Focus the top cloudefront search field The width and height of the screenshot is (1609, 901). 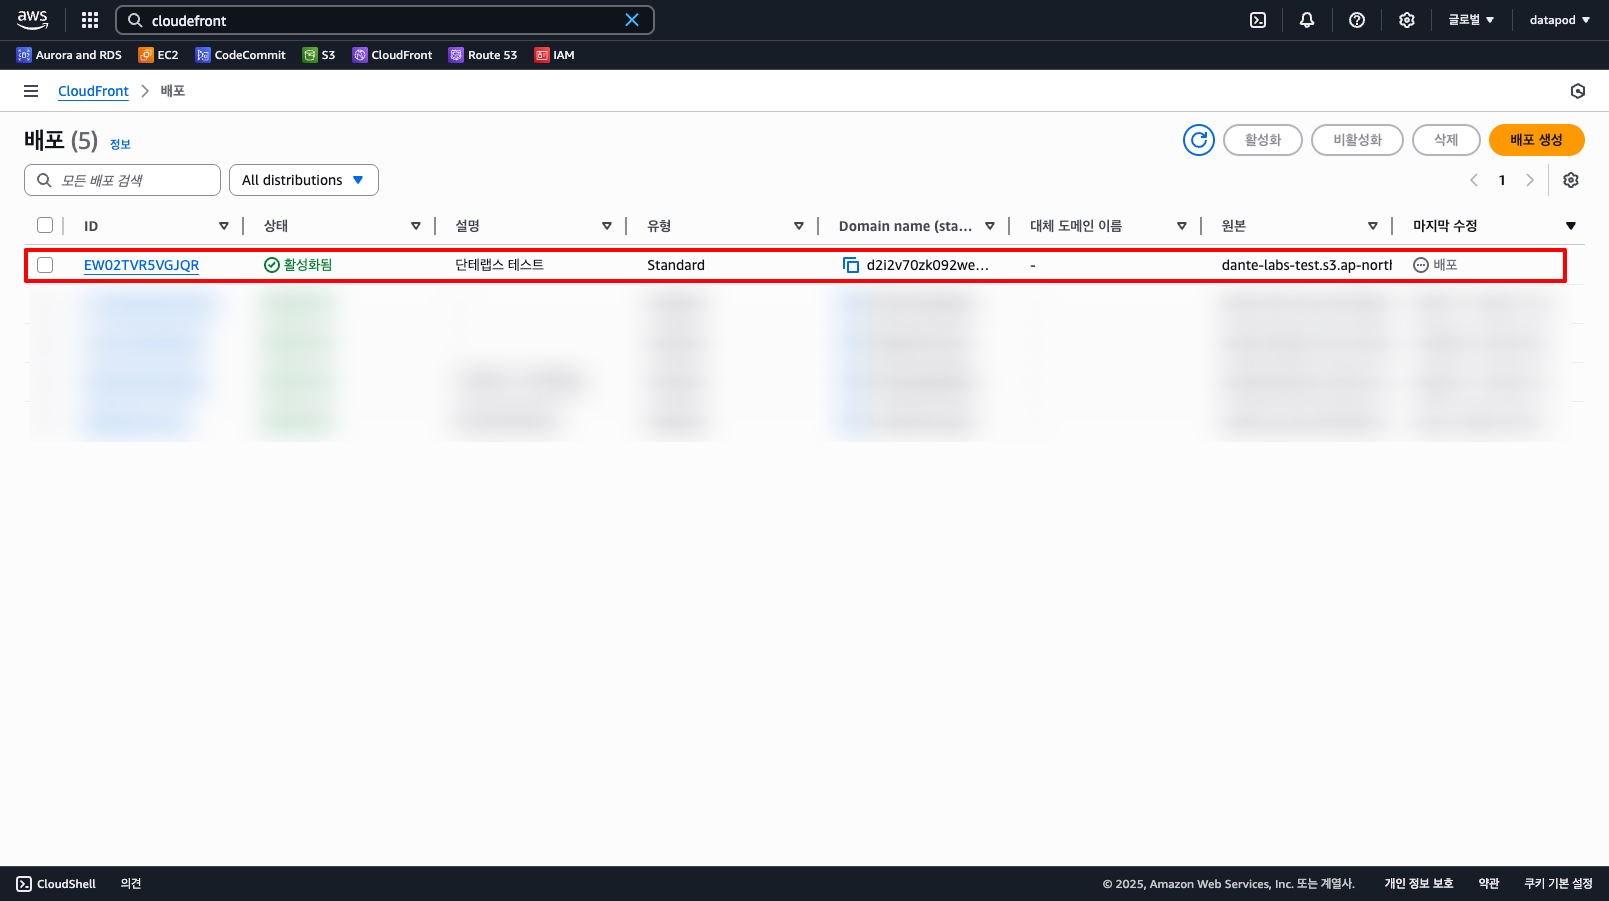(385, 20)
